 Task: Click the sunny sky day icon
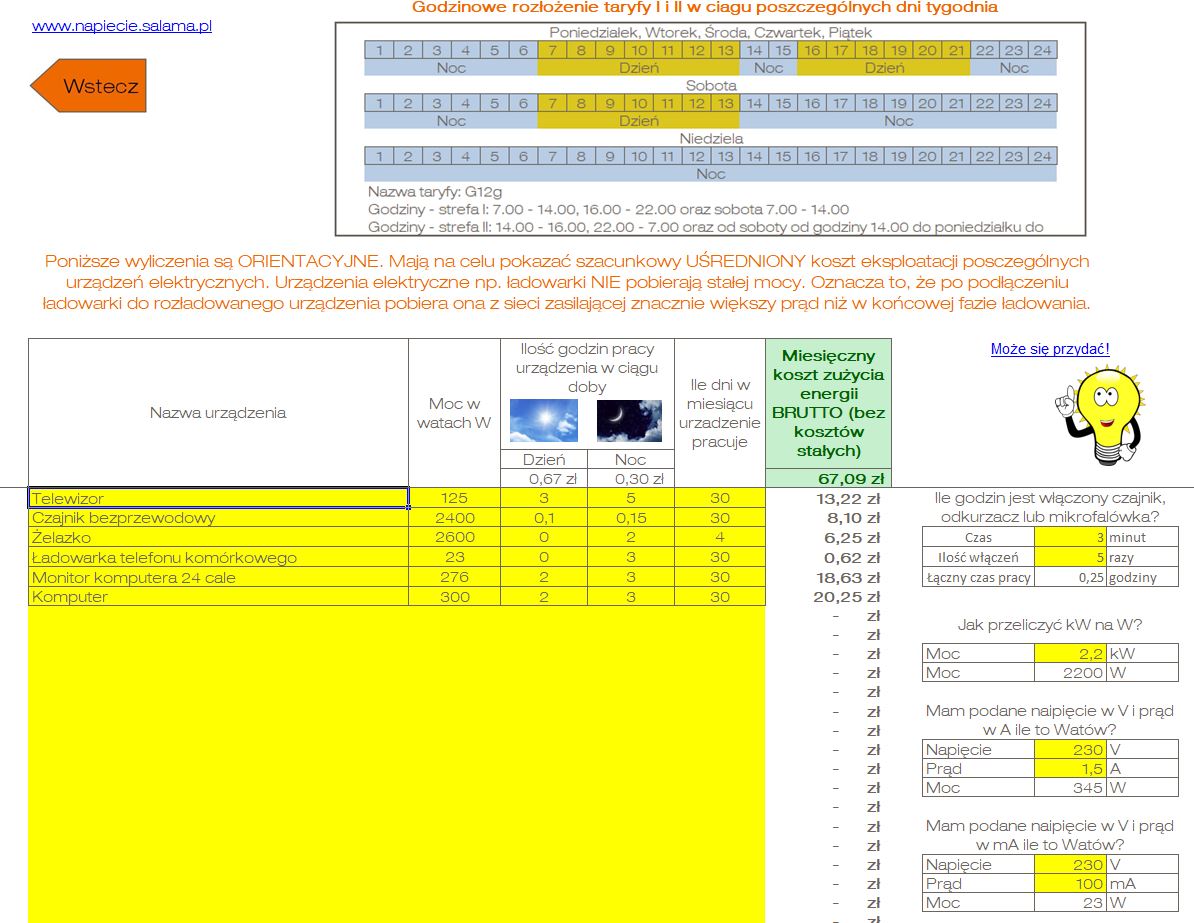pos(544,421)
